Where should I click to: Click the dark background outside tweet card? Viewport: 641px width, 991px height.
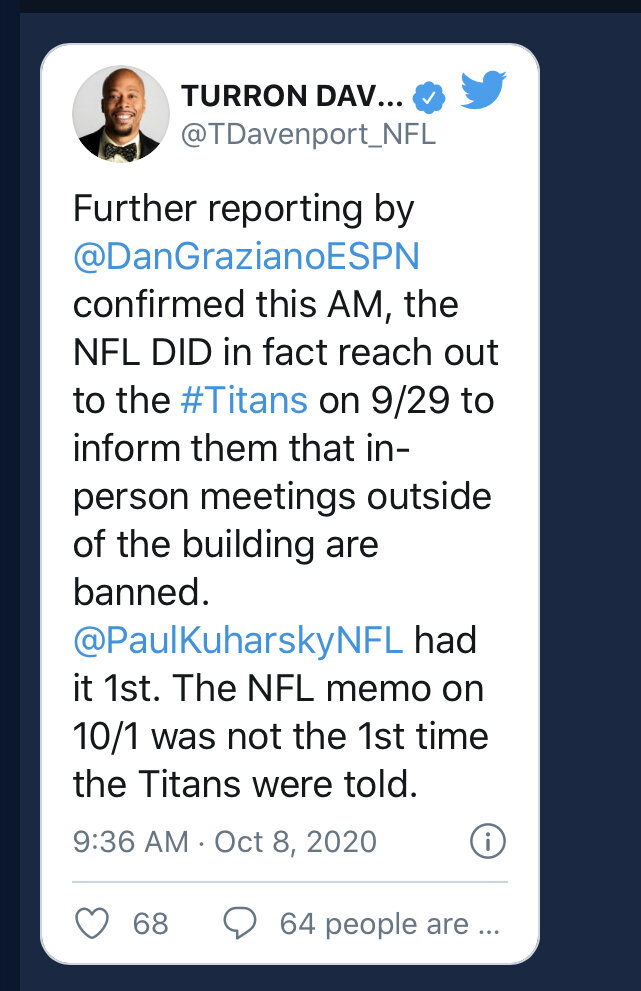point(588,506)
